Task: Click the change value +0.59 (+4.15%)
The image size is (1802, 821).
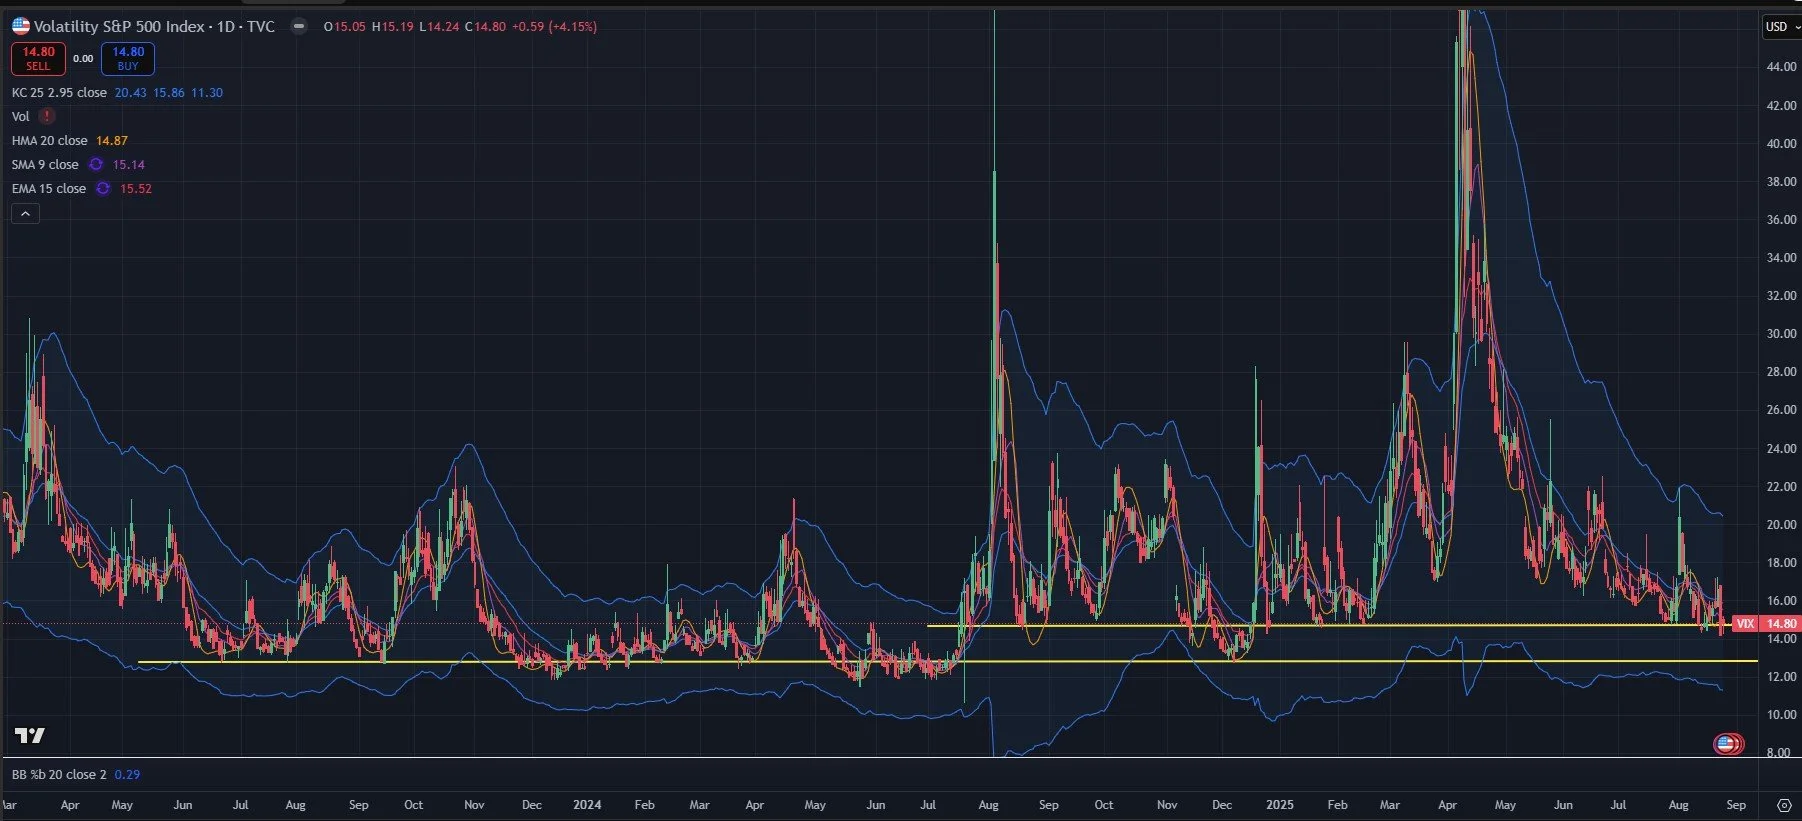Action: (x=554, y=27)
